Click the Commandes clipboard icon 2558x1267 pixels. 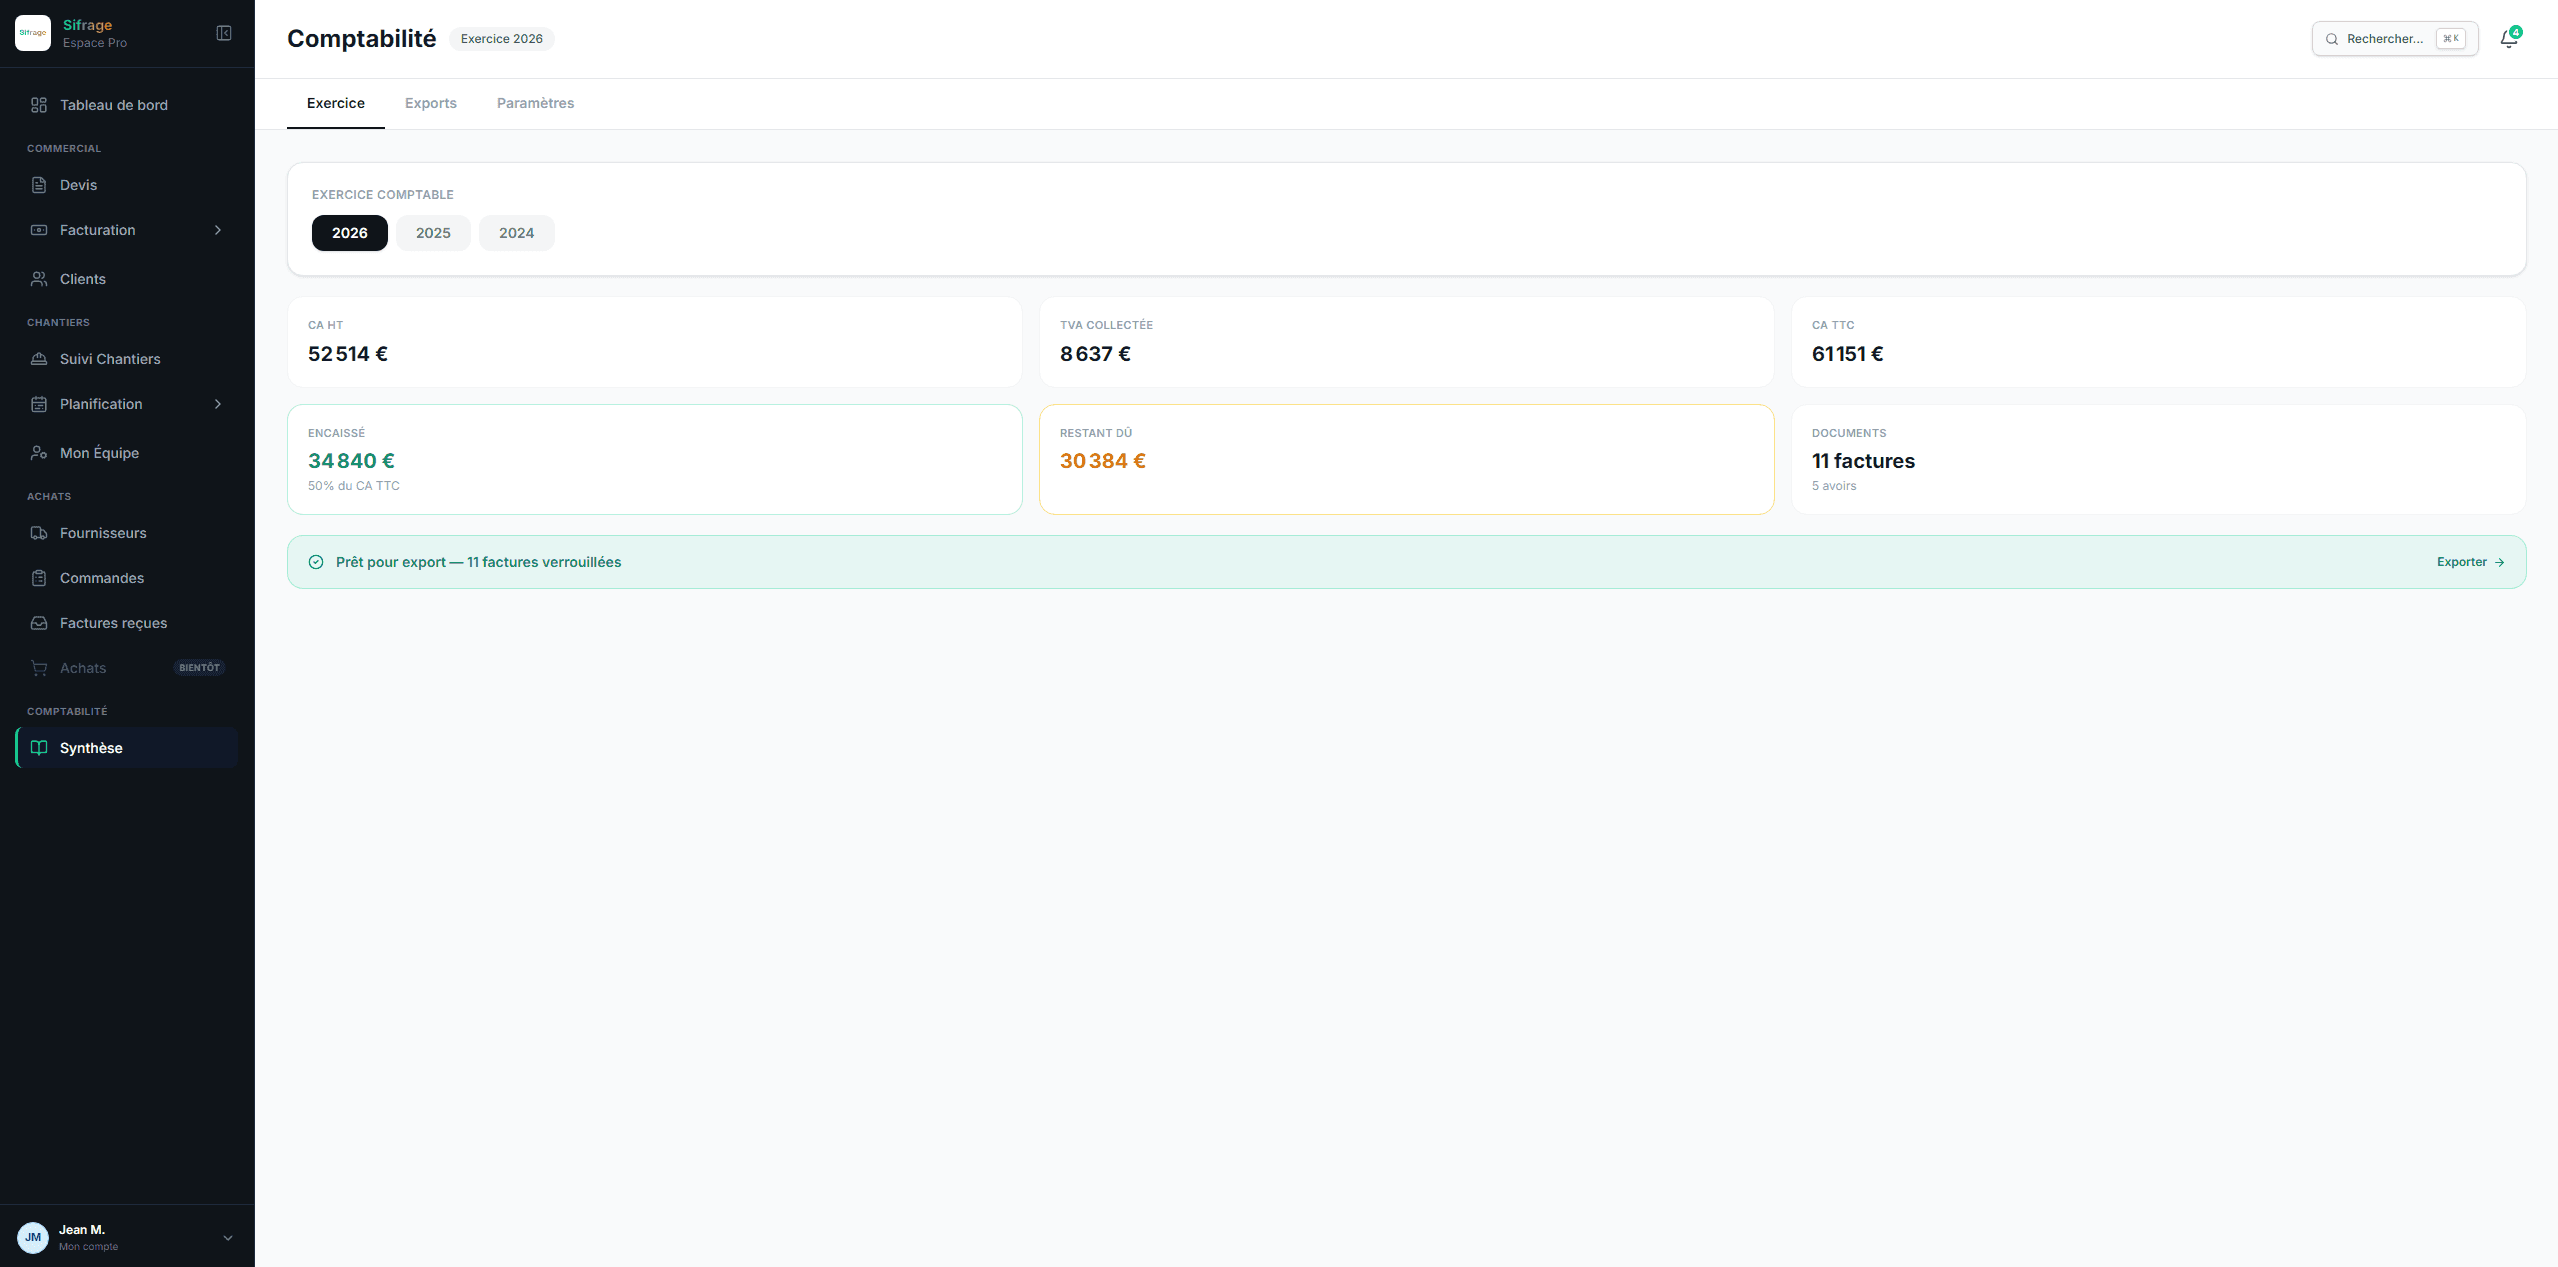39,578
